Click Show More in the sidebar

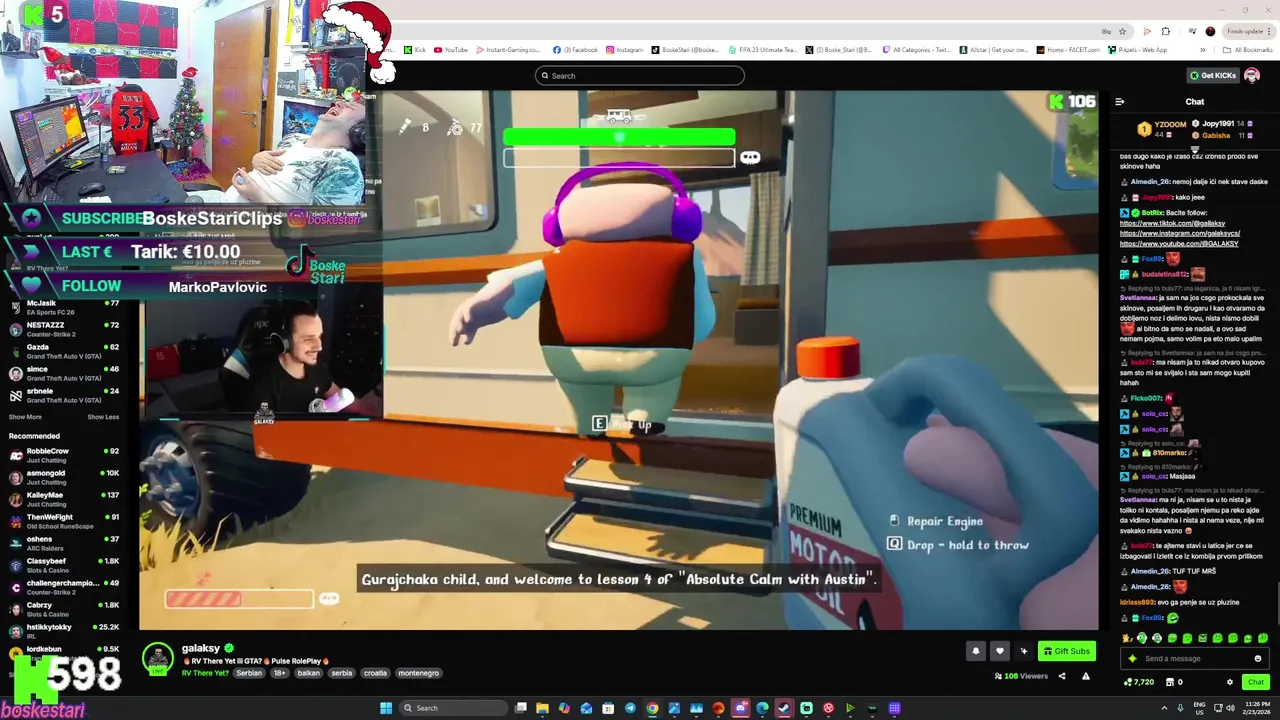click(x=25, y=417)
